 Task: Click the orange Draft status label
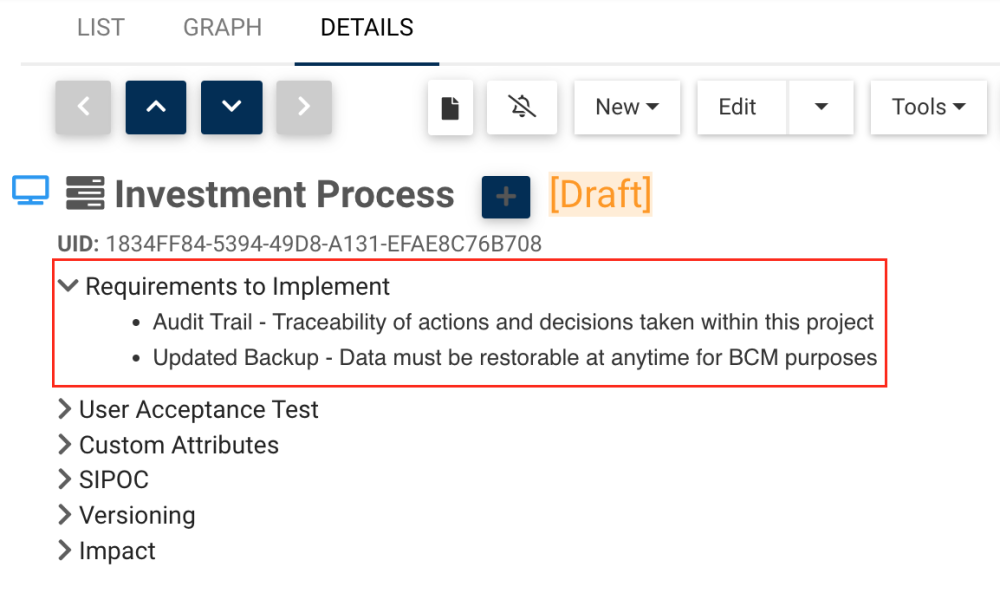600,194
